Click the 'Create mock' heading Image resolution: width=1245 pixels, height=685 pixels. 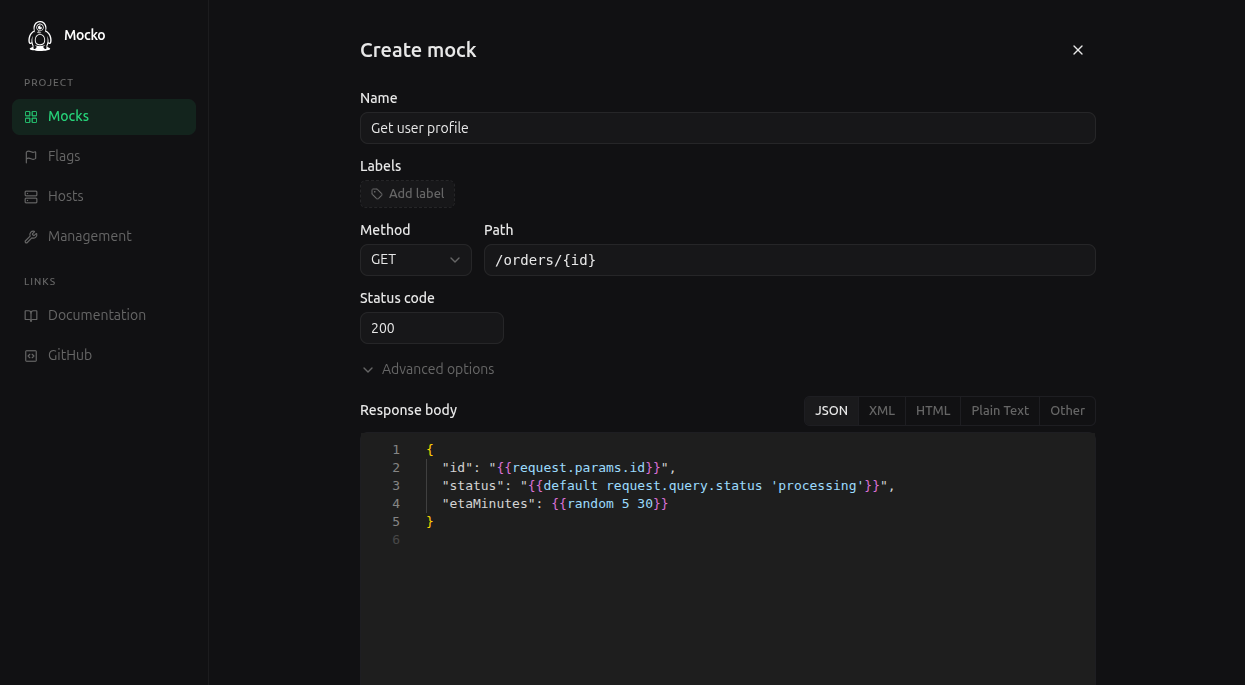click(418, 50)
